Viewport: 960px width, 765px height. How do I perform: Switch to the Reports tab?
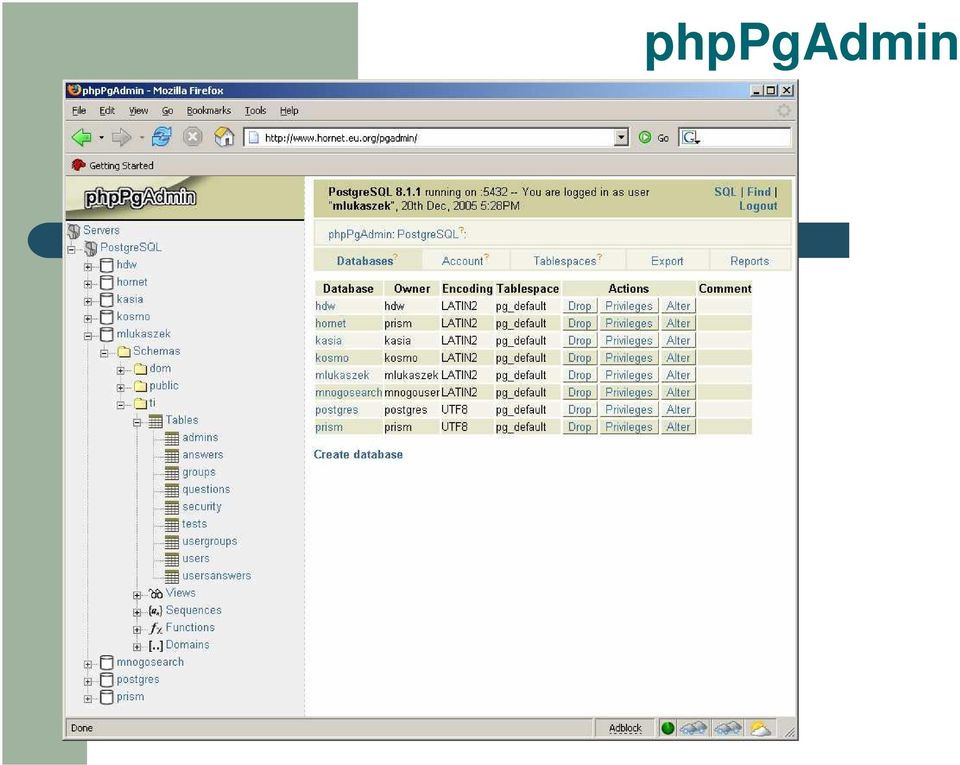coord(749,261)
